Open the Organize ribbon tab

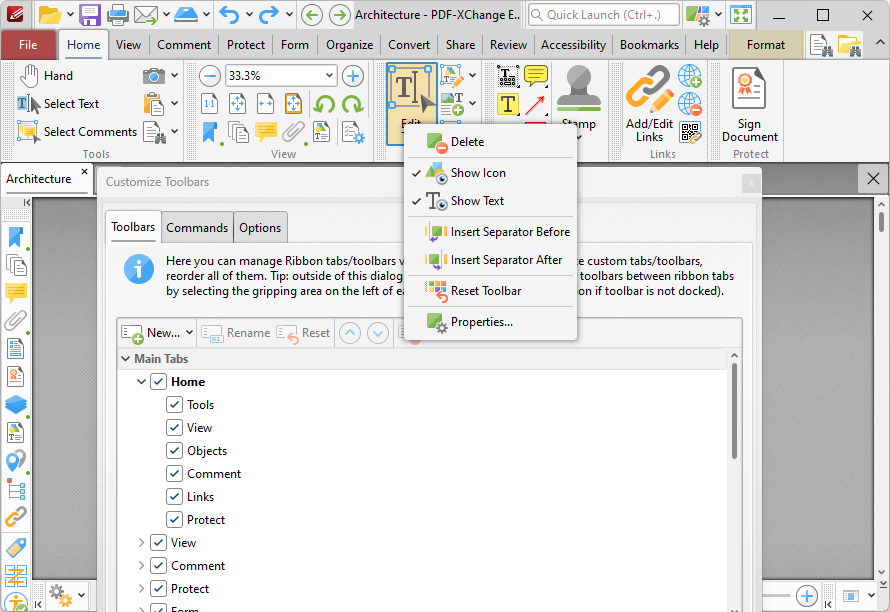[349, 45]
